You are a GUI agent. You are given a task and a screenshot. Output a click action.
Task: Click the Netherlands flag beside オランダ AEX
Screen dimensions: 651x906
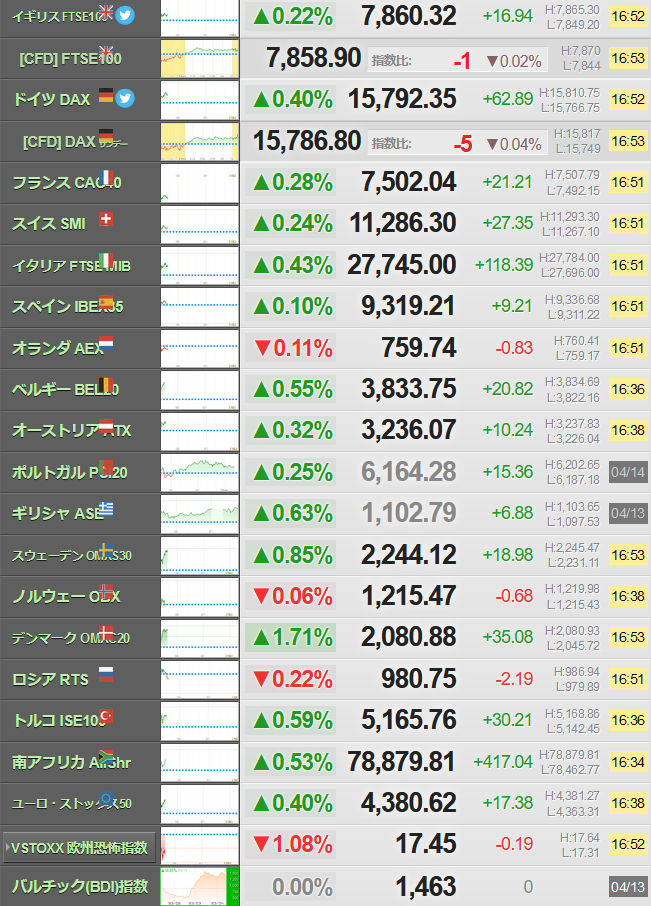pos(106,343)
